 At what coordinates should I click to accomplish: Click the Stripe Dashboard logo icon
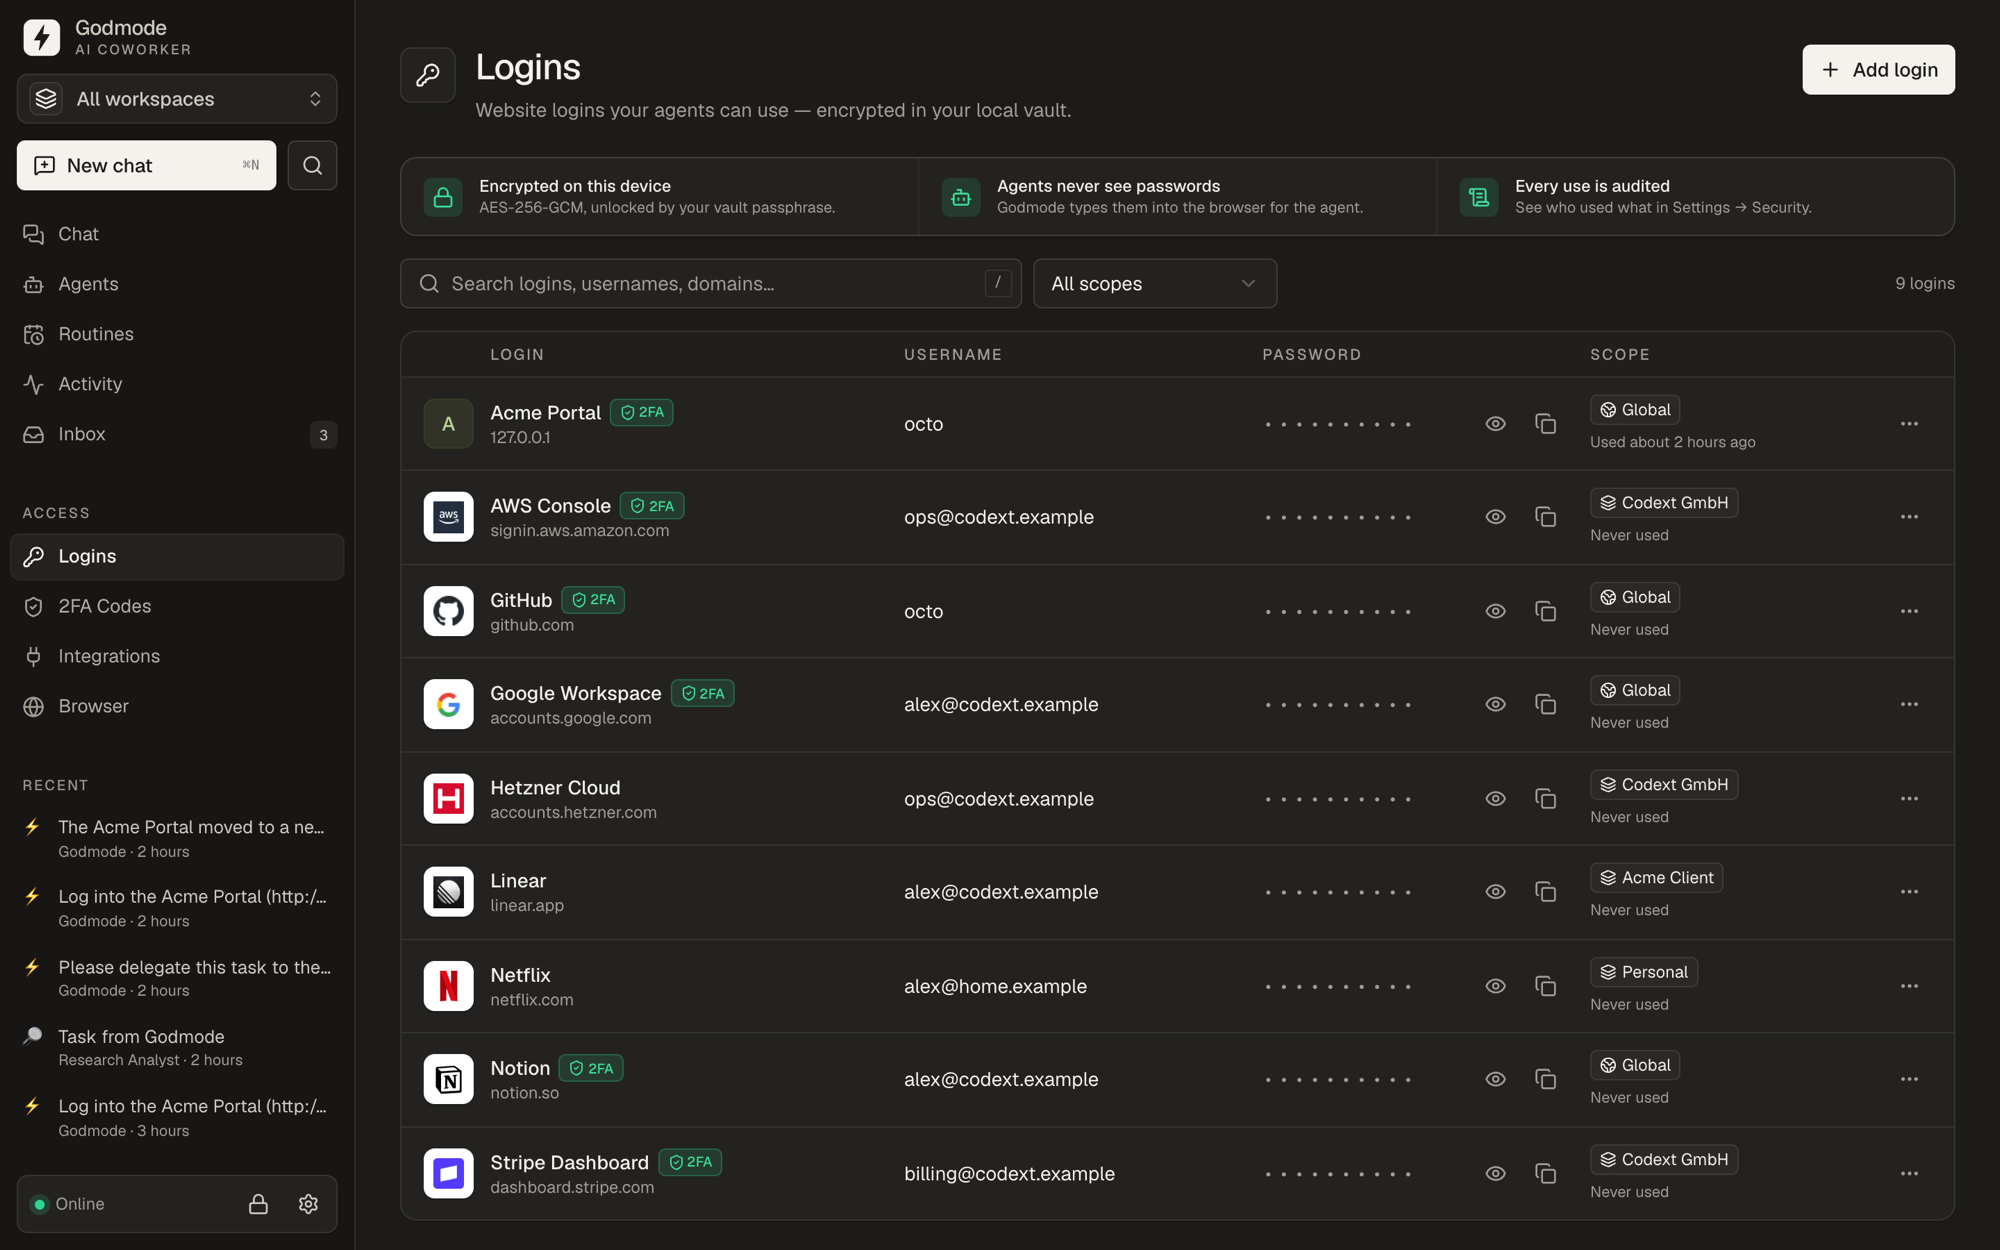pos(448,1173)
